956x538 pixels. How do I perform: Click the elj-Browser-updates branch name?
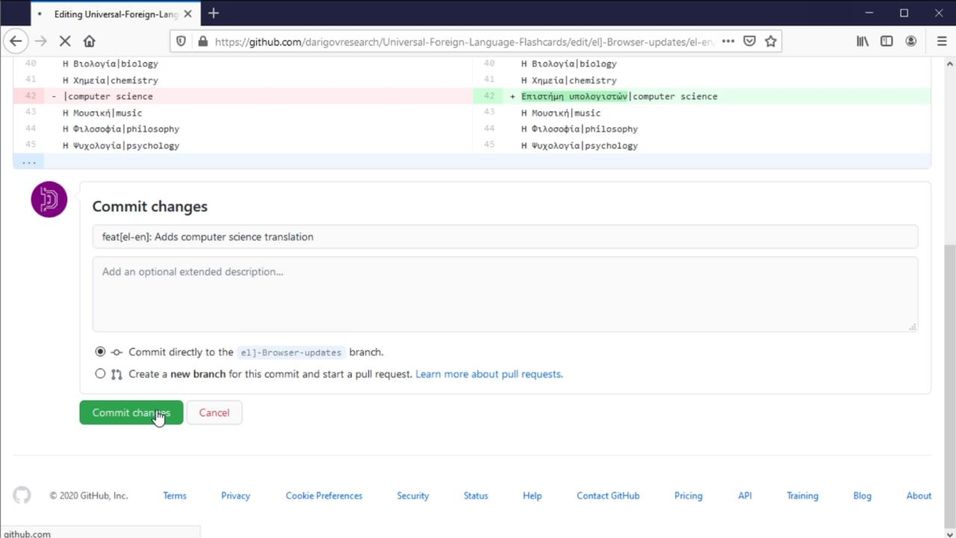click(x=291, y=353)
